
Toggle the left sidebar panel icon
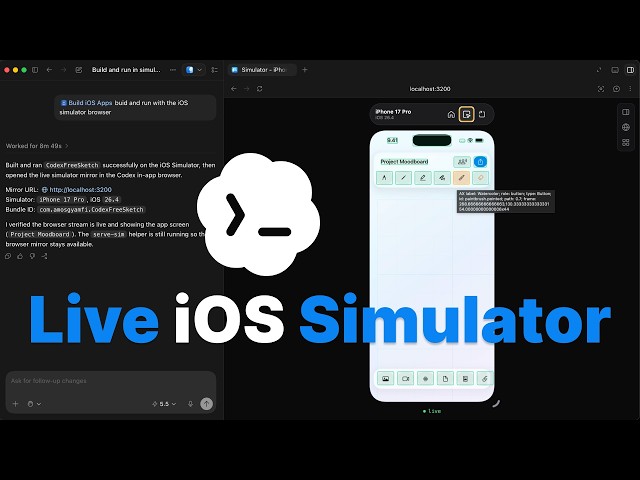(x=35, y=70)
